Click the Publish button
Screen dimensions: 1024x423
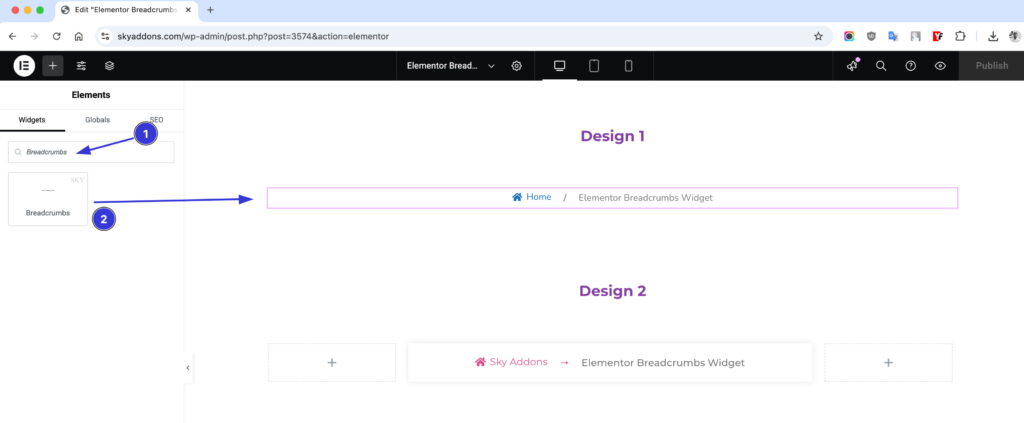tap(991, 66)
